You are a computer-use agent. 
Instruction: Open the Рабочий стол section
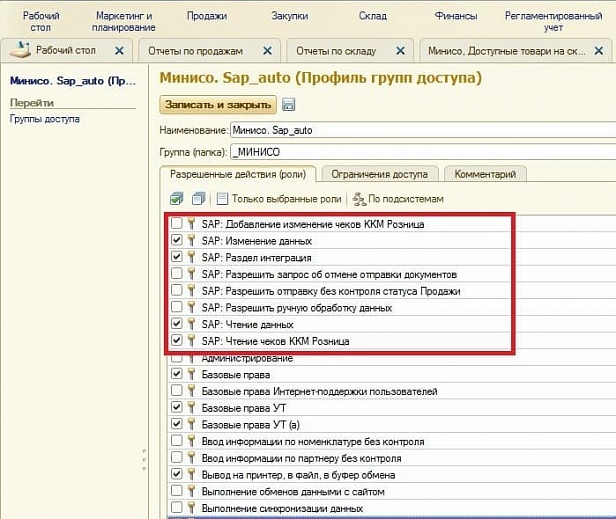[41, 22]
